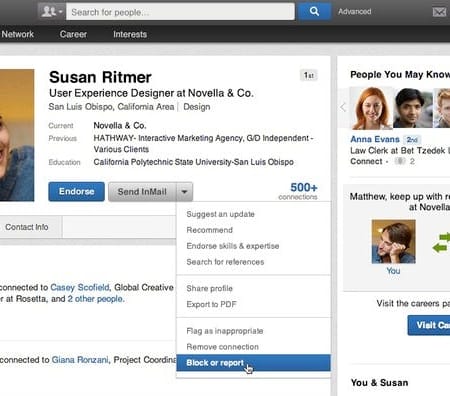Viewport: 450px width, 396px height.
Task: Click the blue magnifier search button
Action: point(314,12)
